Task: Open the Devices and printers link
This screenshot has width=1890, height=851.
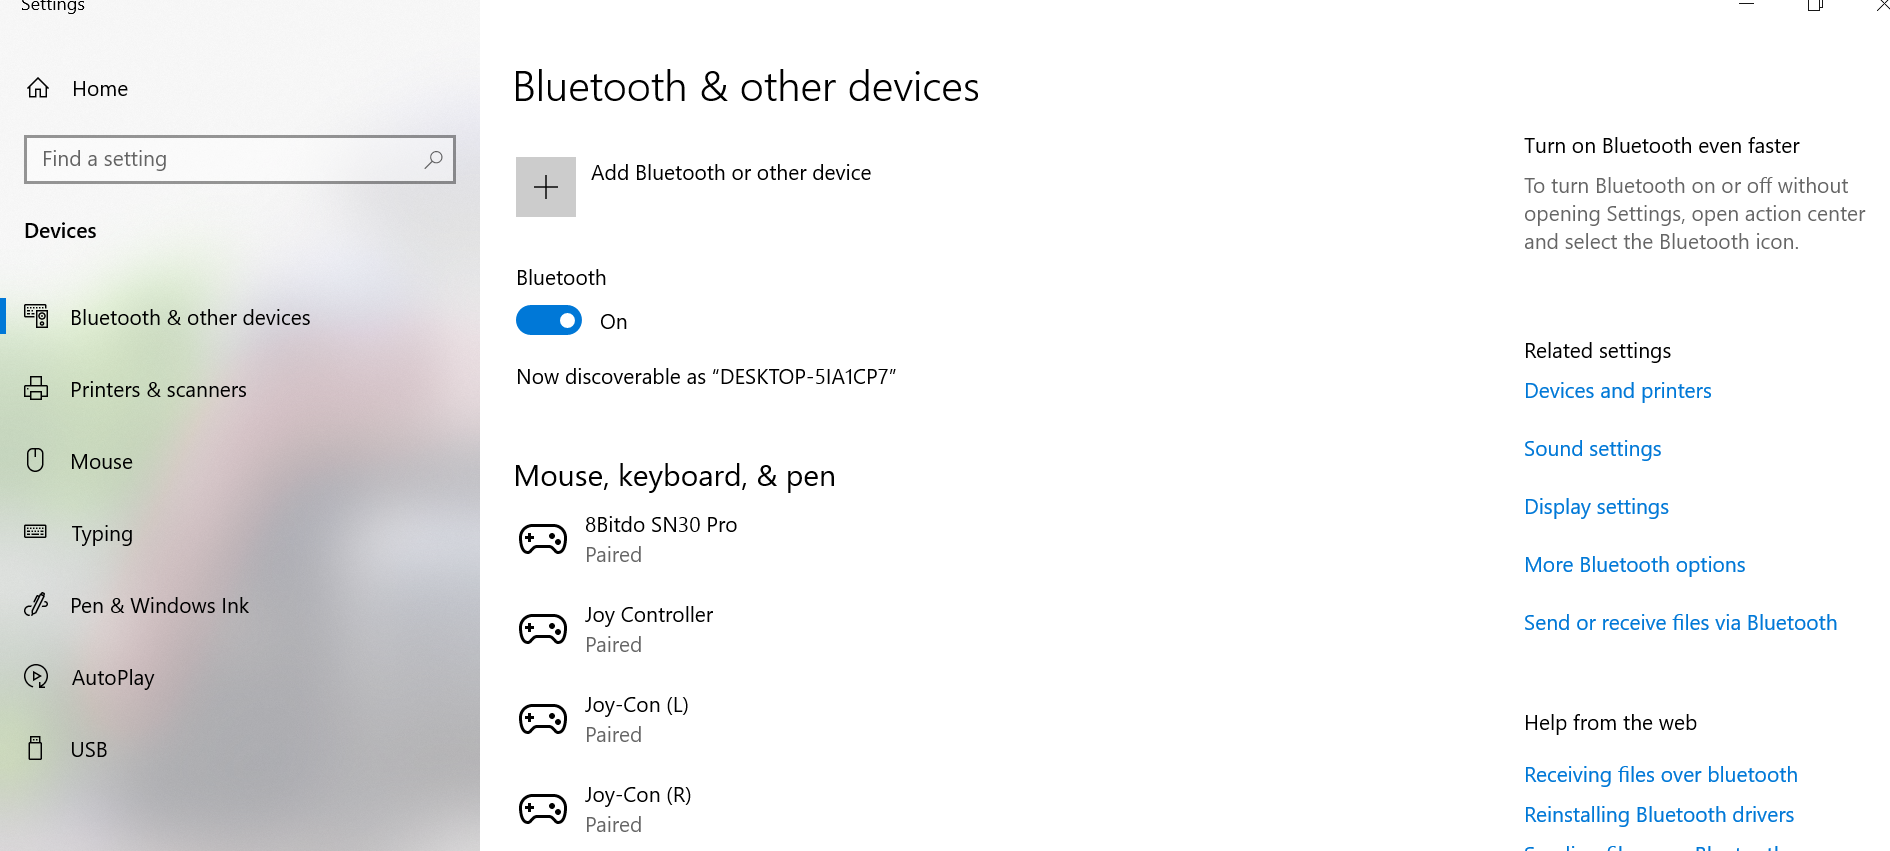Action: (1617, 391)
